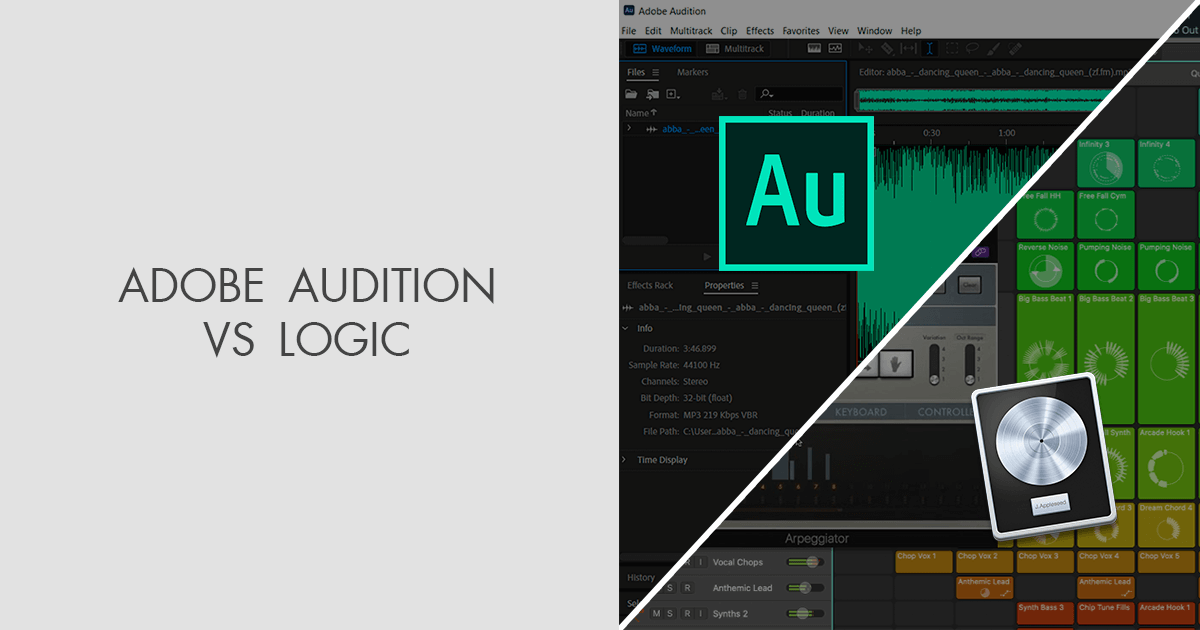Solo the Anthemic Lead track
Screen dimensions: 1200x630
coord(670,587)
